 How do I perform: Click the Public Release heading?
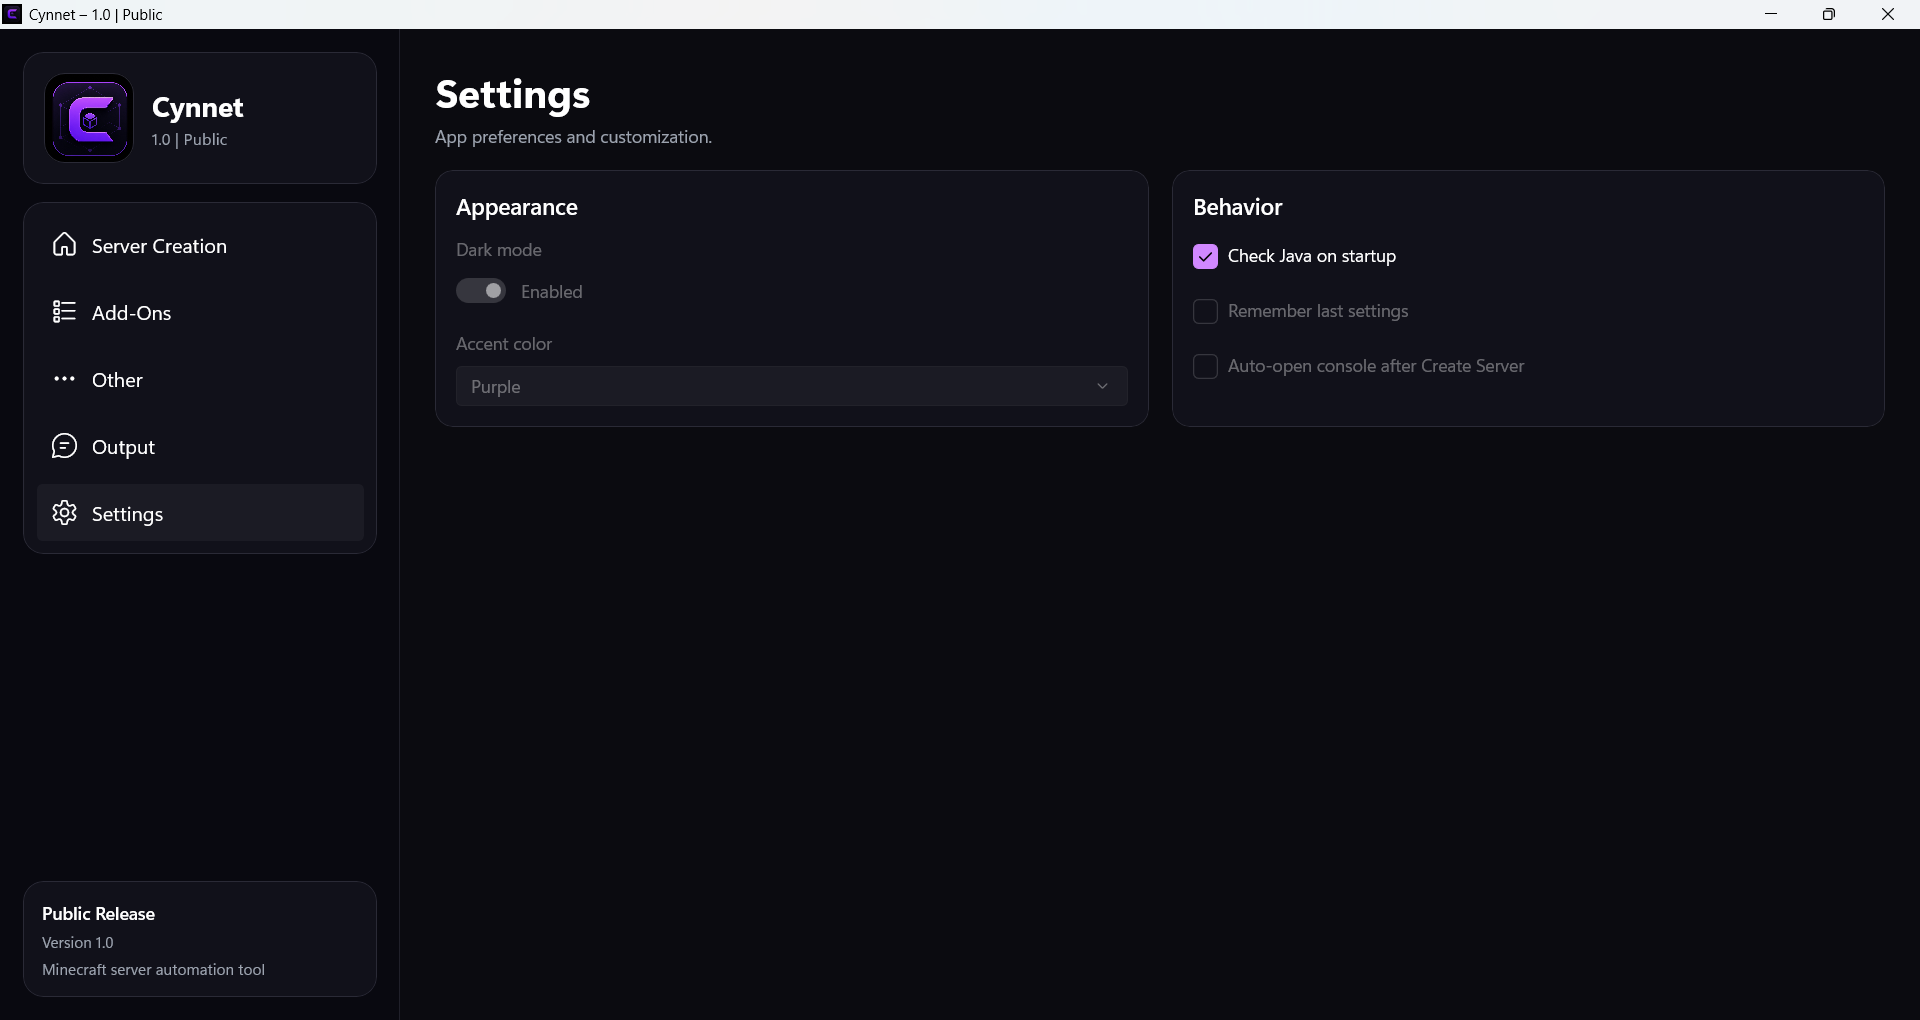(x=98, y=914)
